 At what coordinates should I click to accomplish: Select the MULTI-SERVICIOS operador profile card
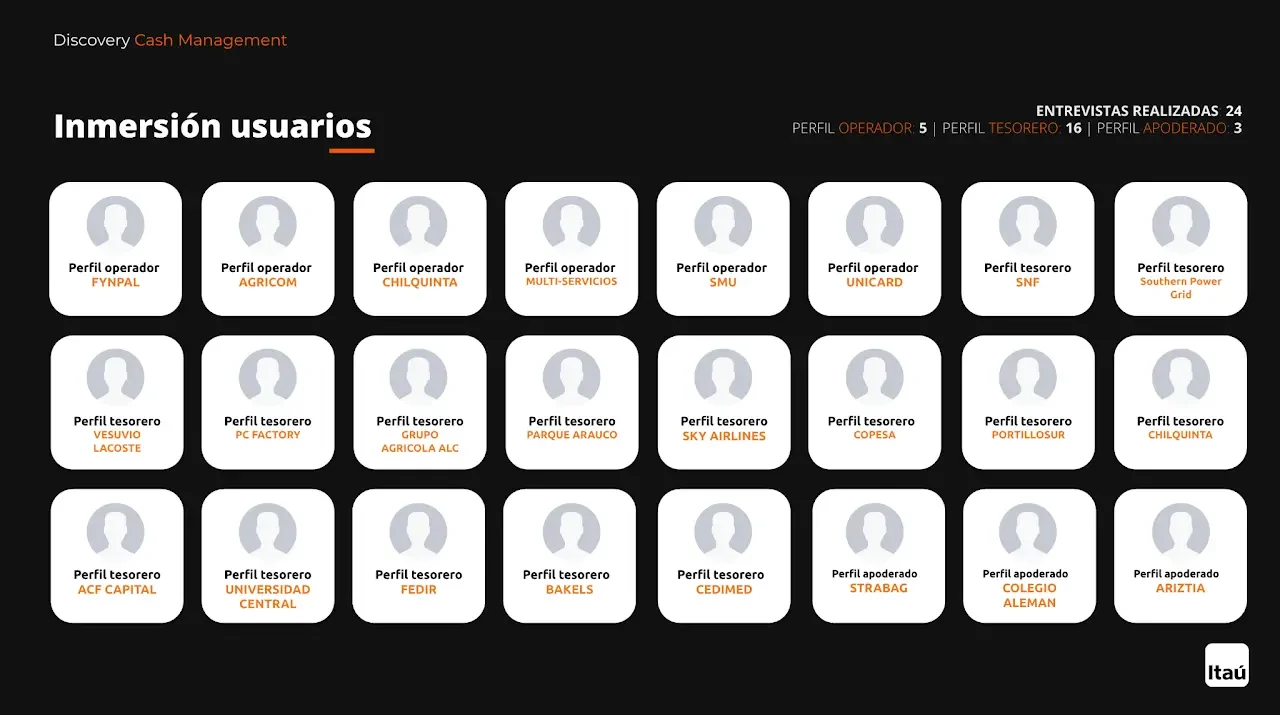point(571,249)
